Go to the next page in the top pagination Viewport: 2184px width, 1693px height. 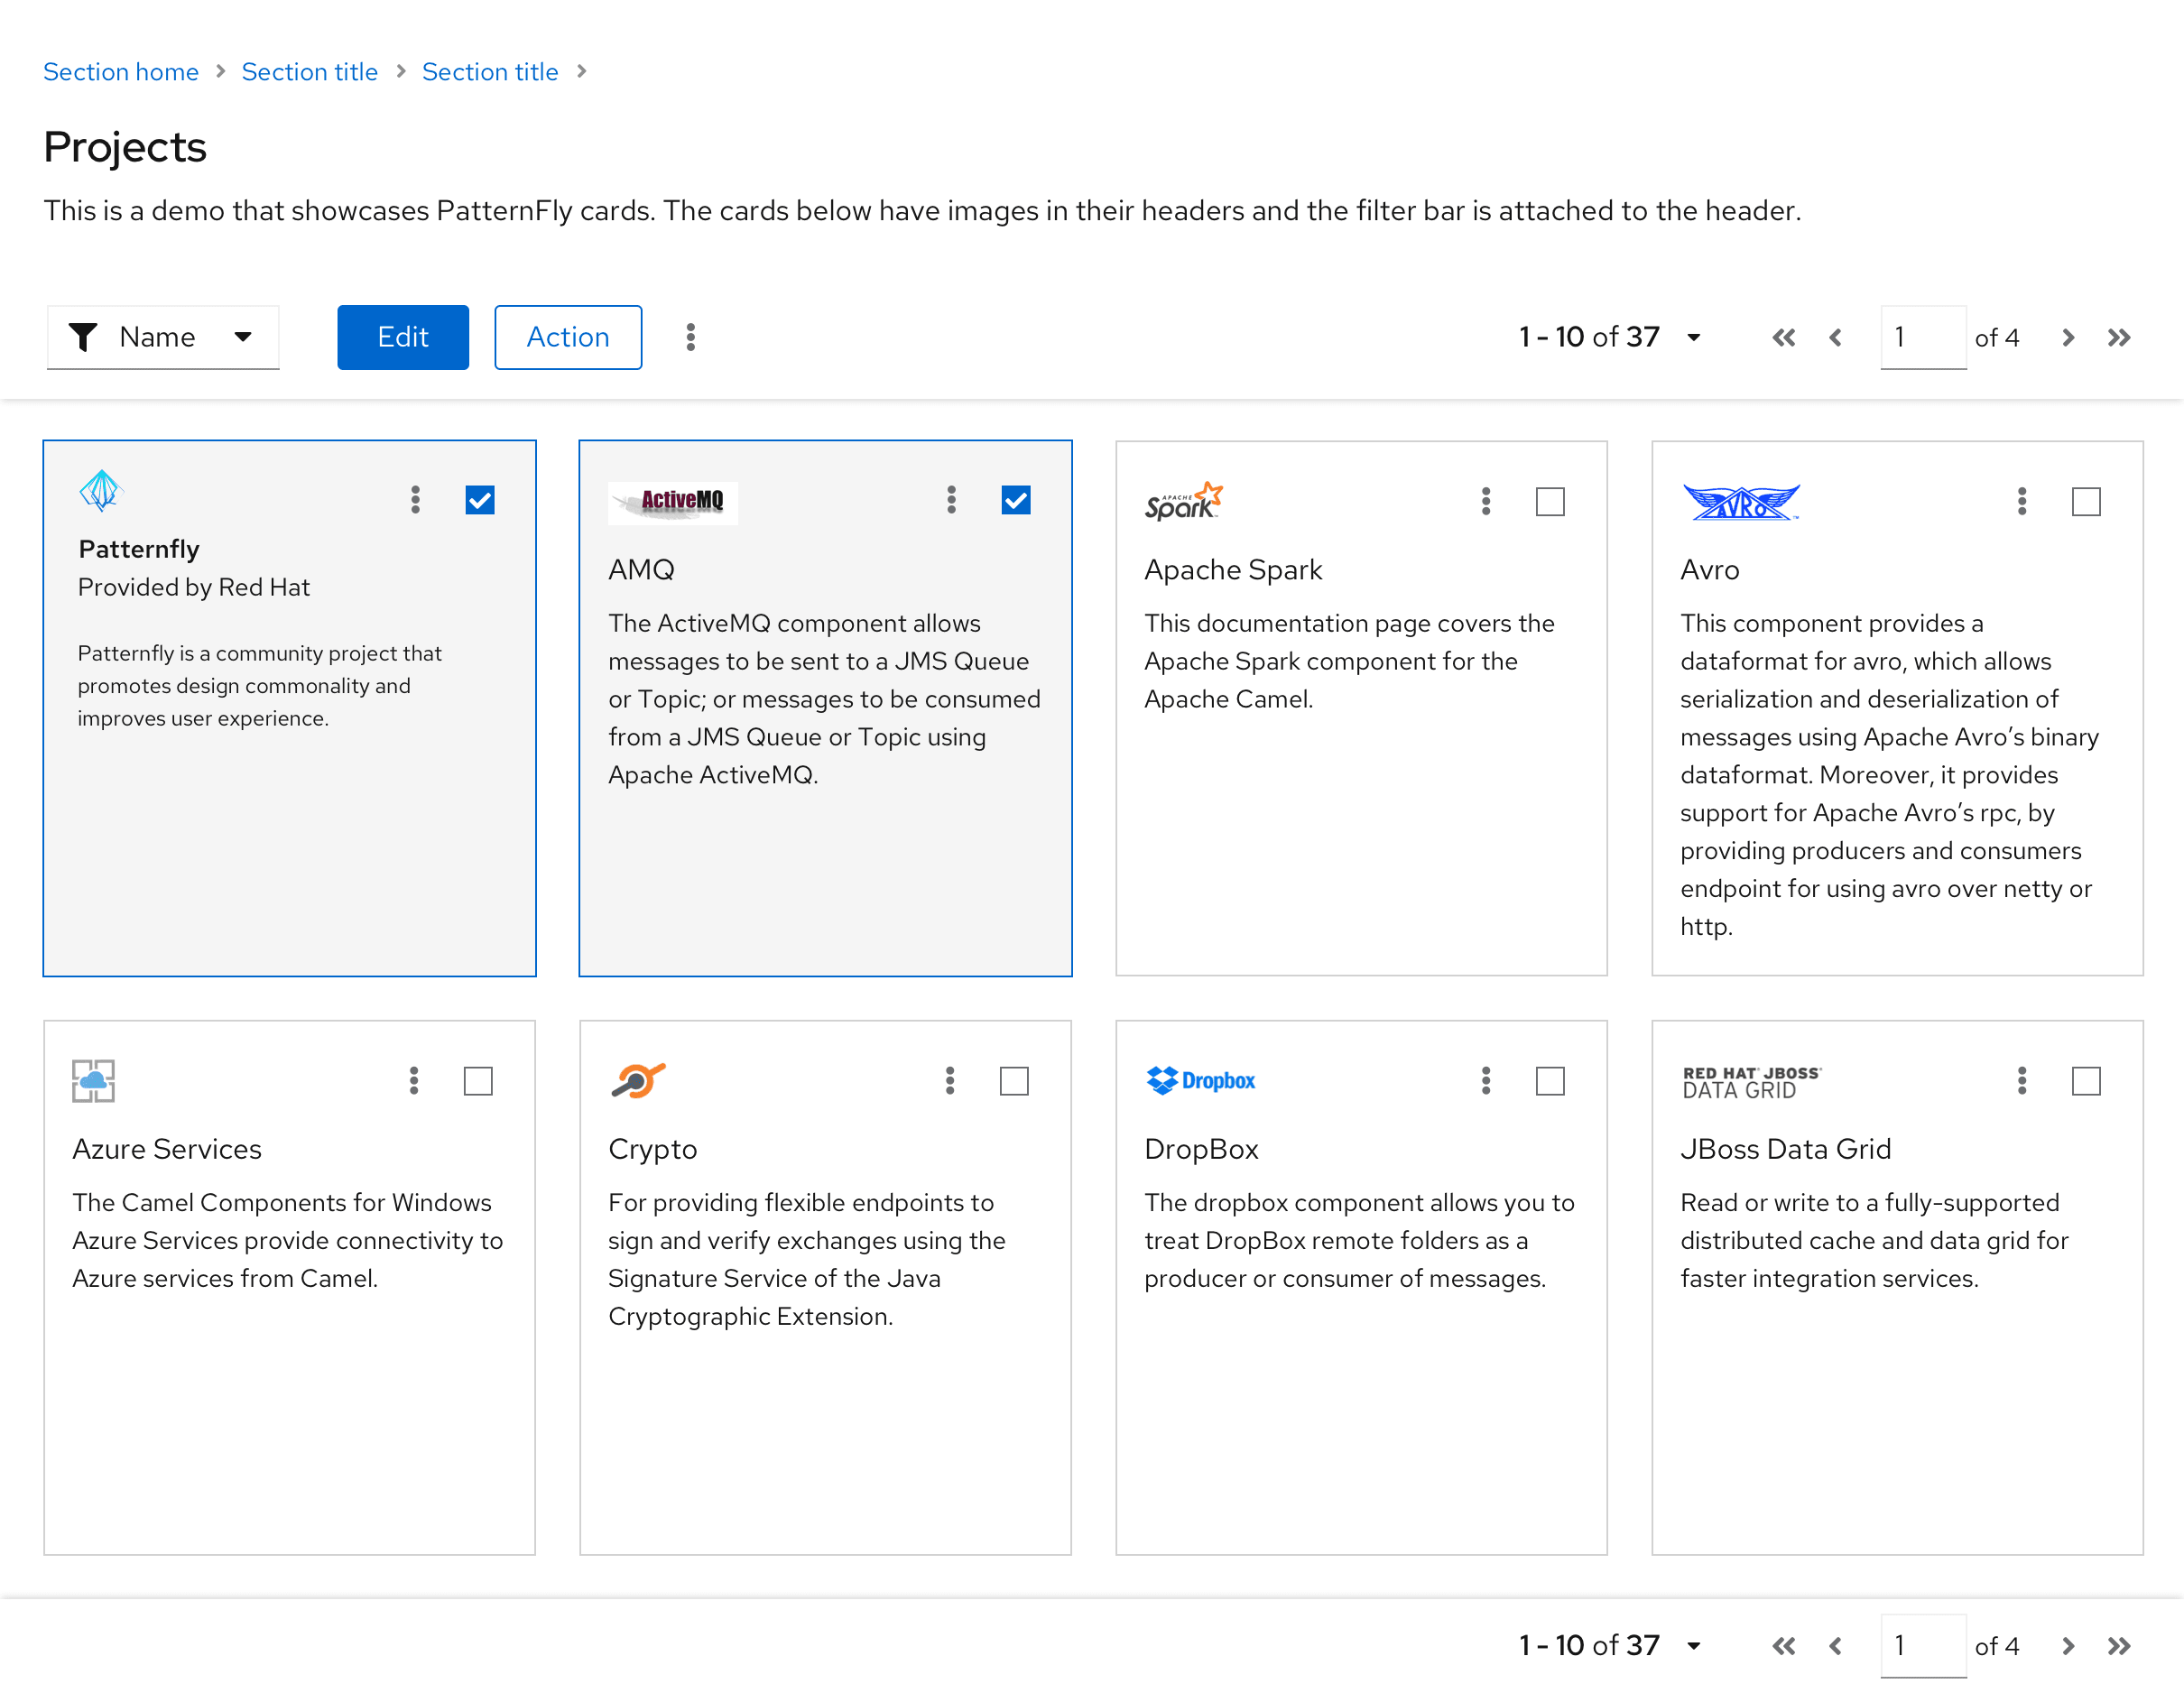point(2068,338)
